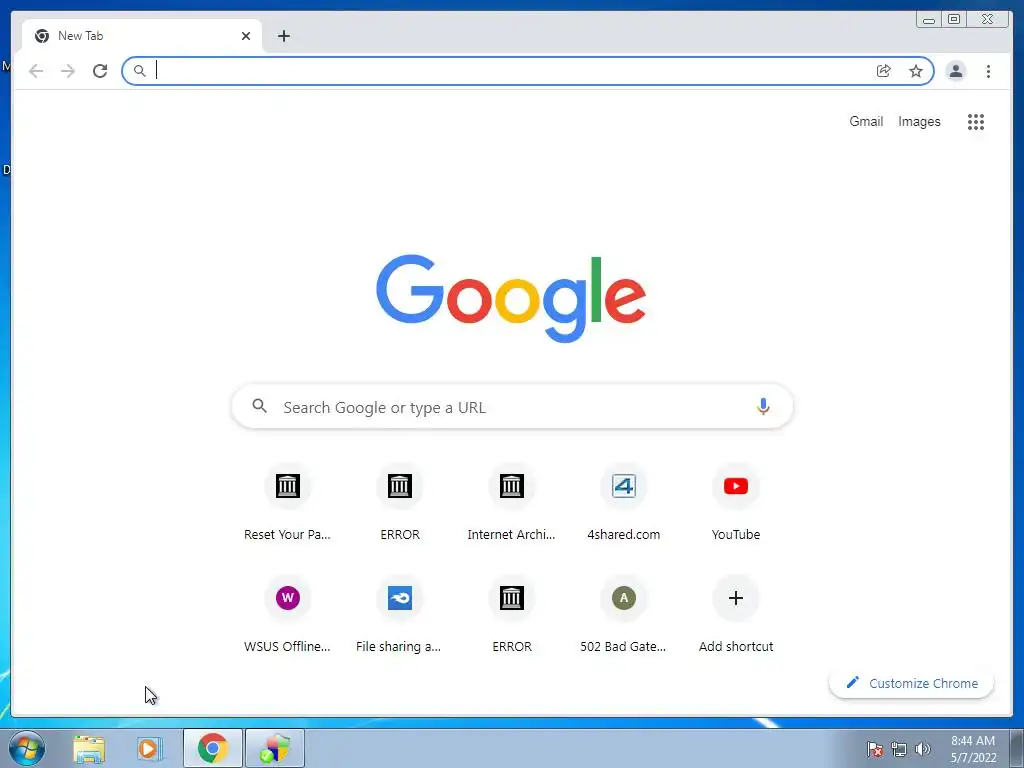Click the browser forward arrow
Image resolution: width=1024 pixels, height=768 pixels.
(68, 71)
